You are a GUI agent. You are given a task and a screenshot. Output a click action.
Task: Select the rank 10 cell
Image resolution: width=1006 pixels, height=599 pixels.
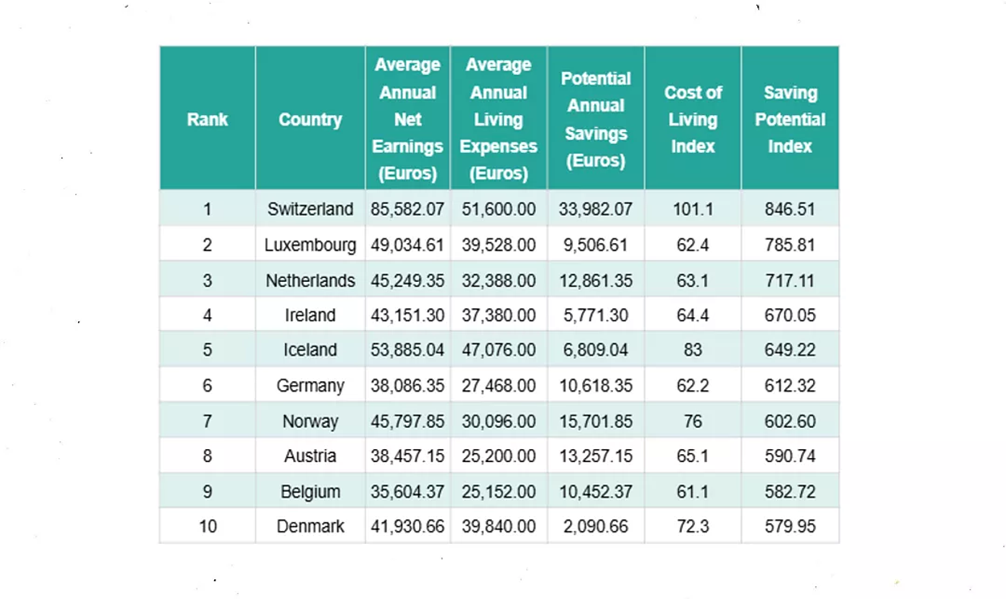[207, 526]
